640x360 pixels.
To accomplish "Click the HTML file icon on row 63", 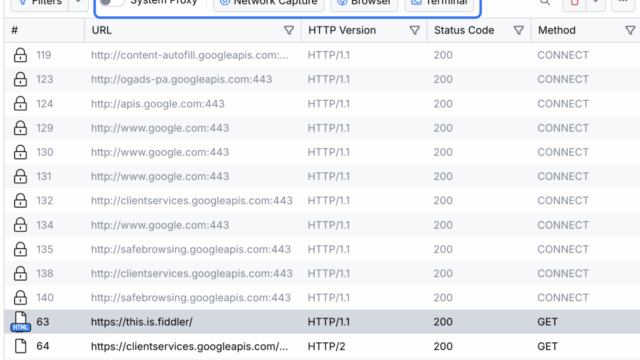I will tap(20, 322).
